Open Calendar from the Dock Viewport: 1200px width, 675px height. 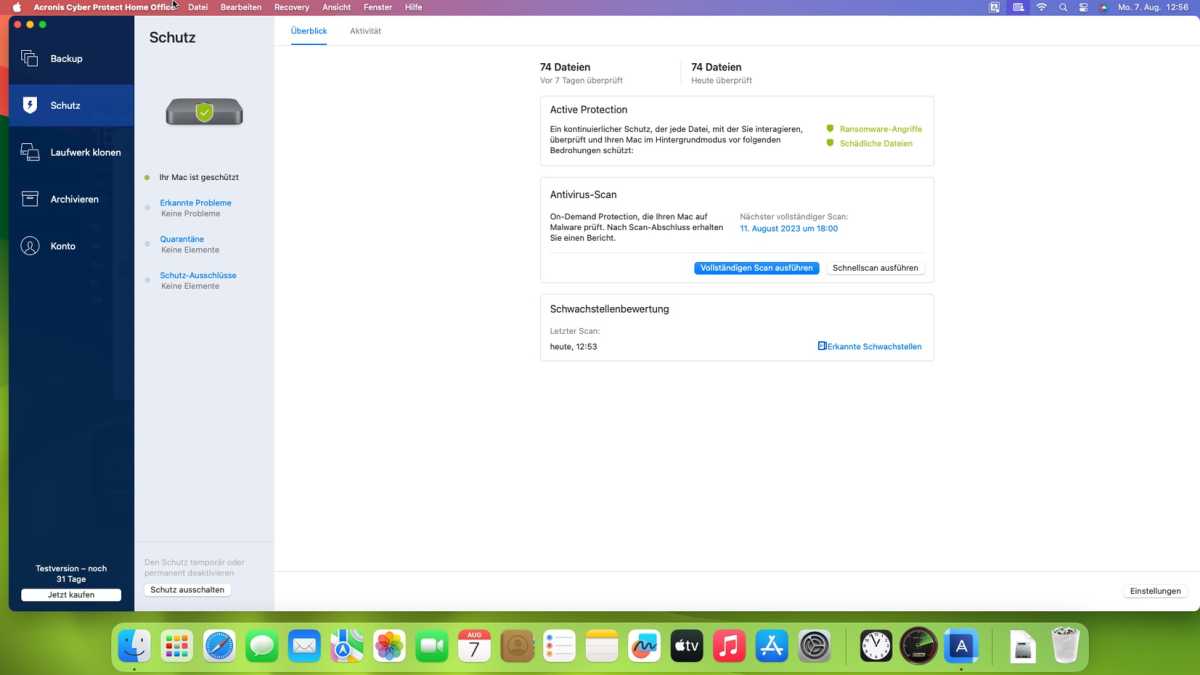click(x=474, y=646)
